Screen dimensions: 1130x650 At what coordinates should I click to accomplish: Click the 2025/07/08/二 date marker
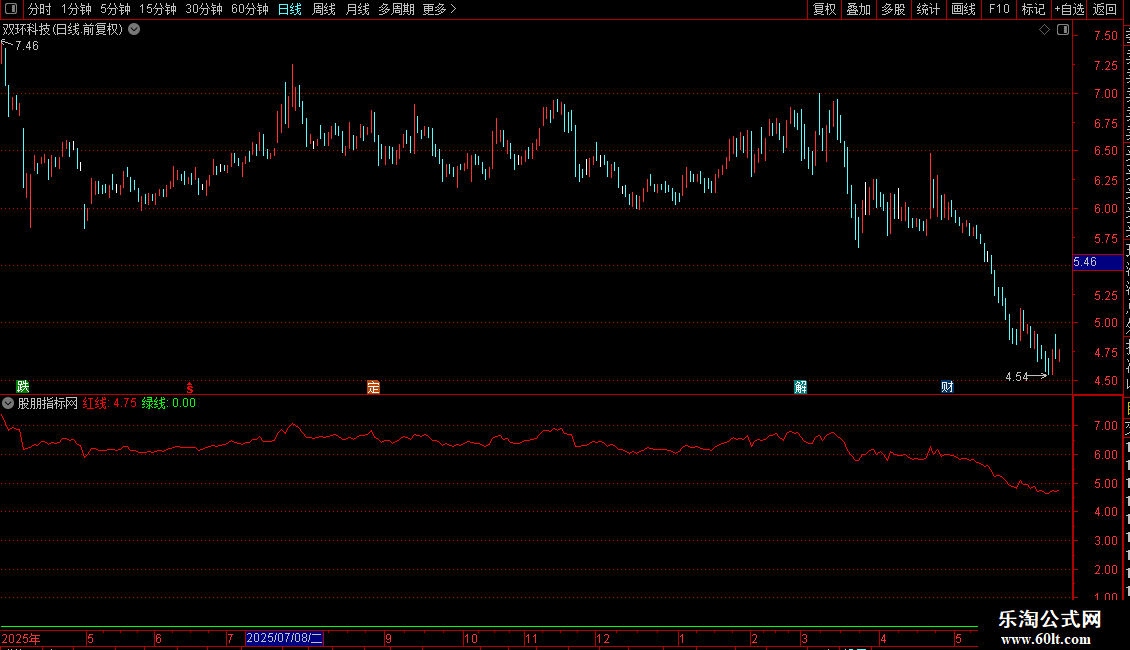pos(284,638)
